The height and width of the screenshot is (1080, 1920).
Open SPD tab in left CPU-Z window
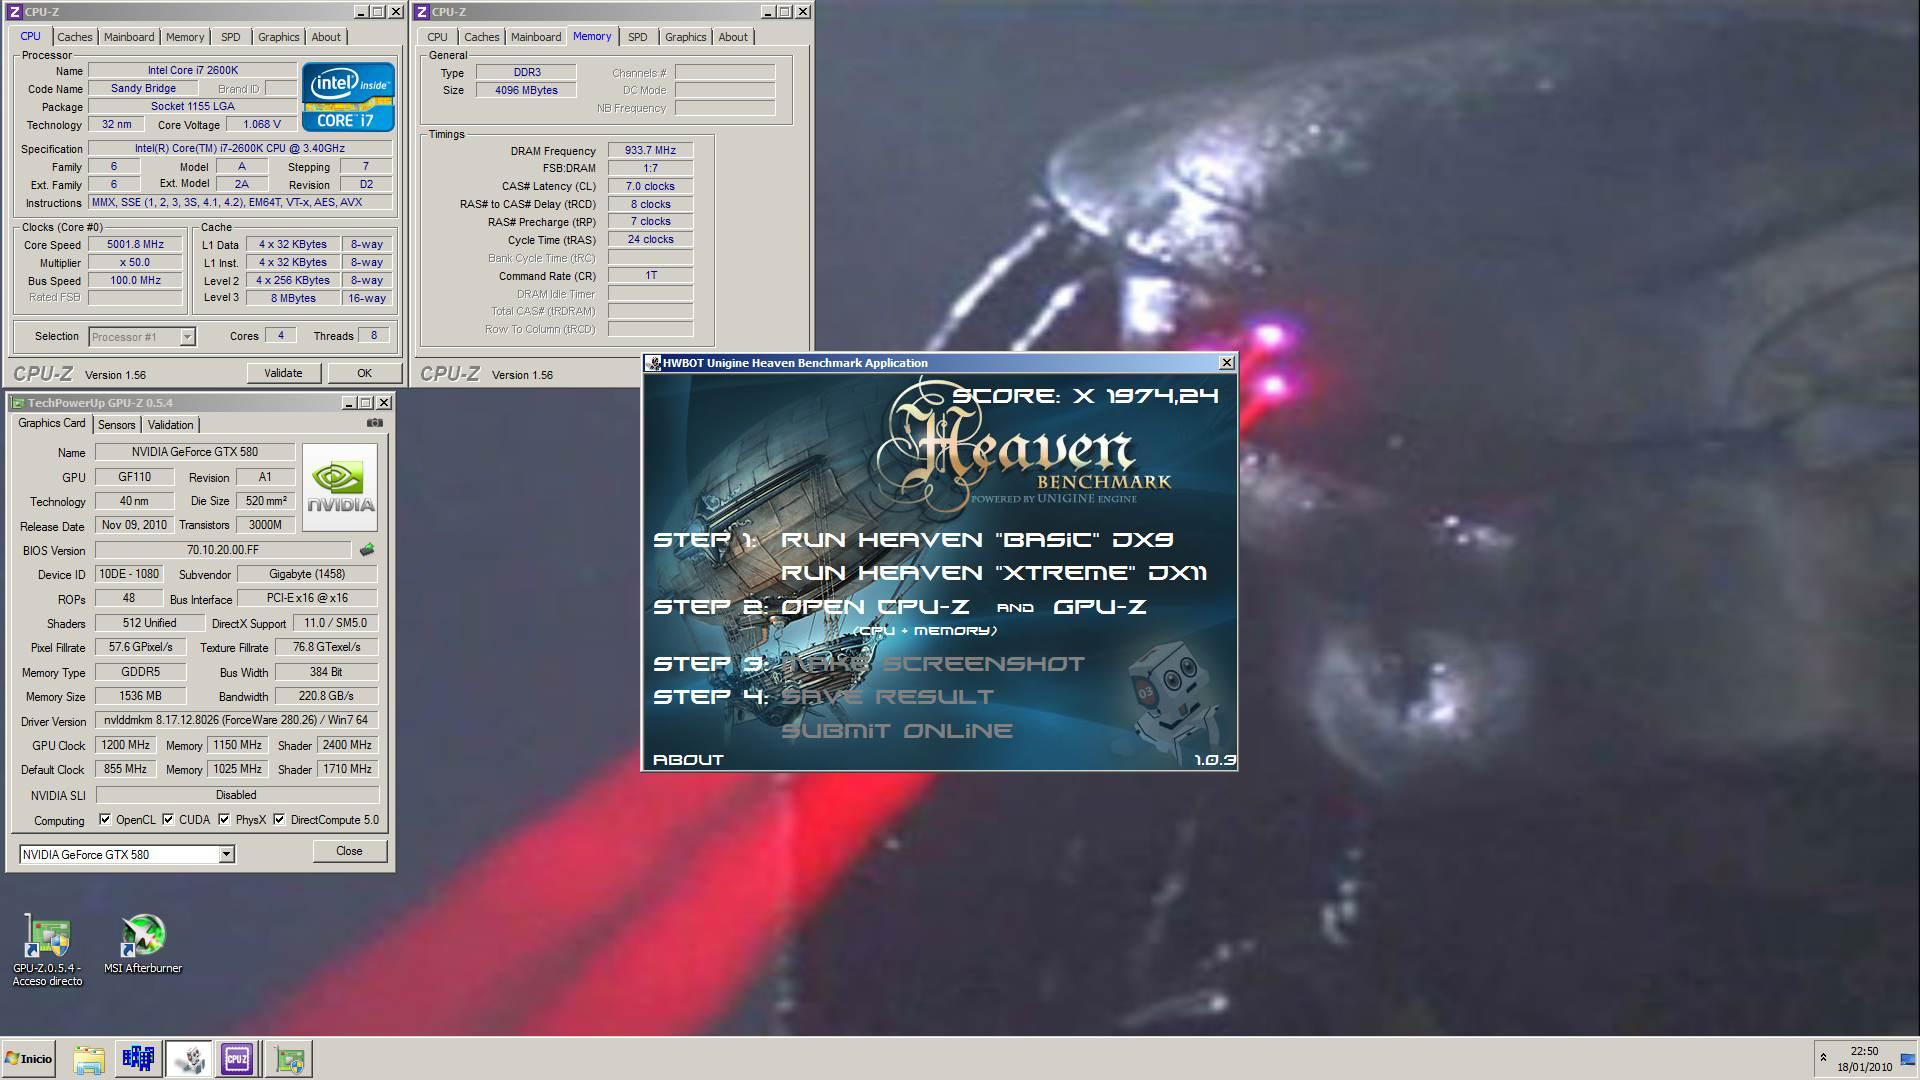pos(231,37)
